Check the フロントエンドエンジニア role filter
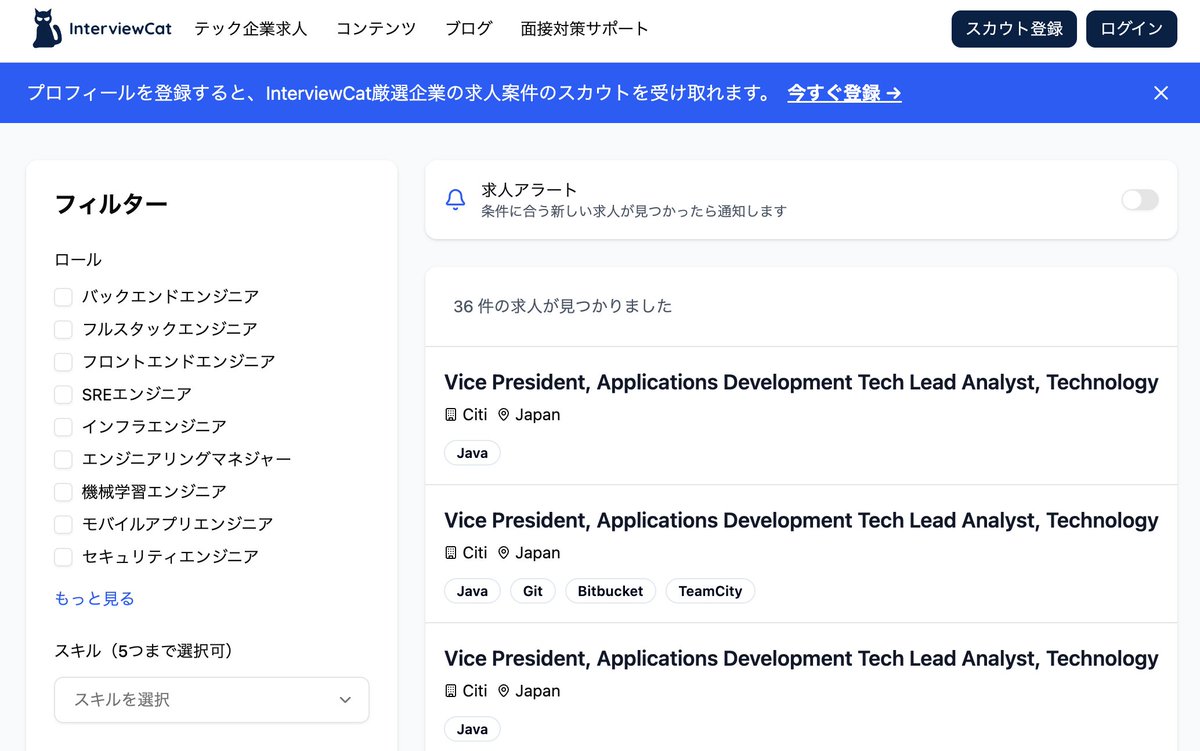 tap(63, 362)
